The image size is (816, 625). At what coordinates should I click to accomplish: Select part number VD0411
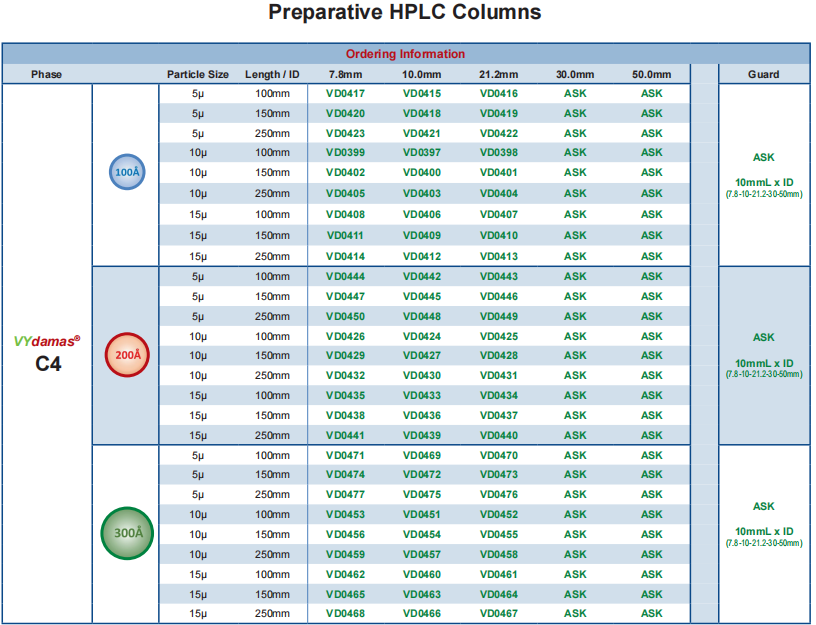pos(346,235)
